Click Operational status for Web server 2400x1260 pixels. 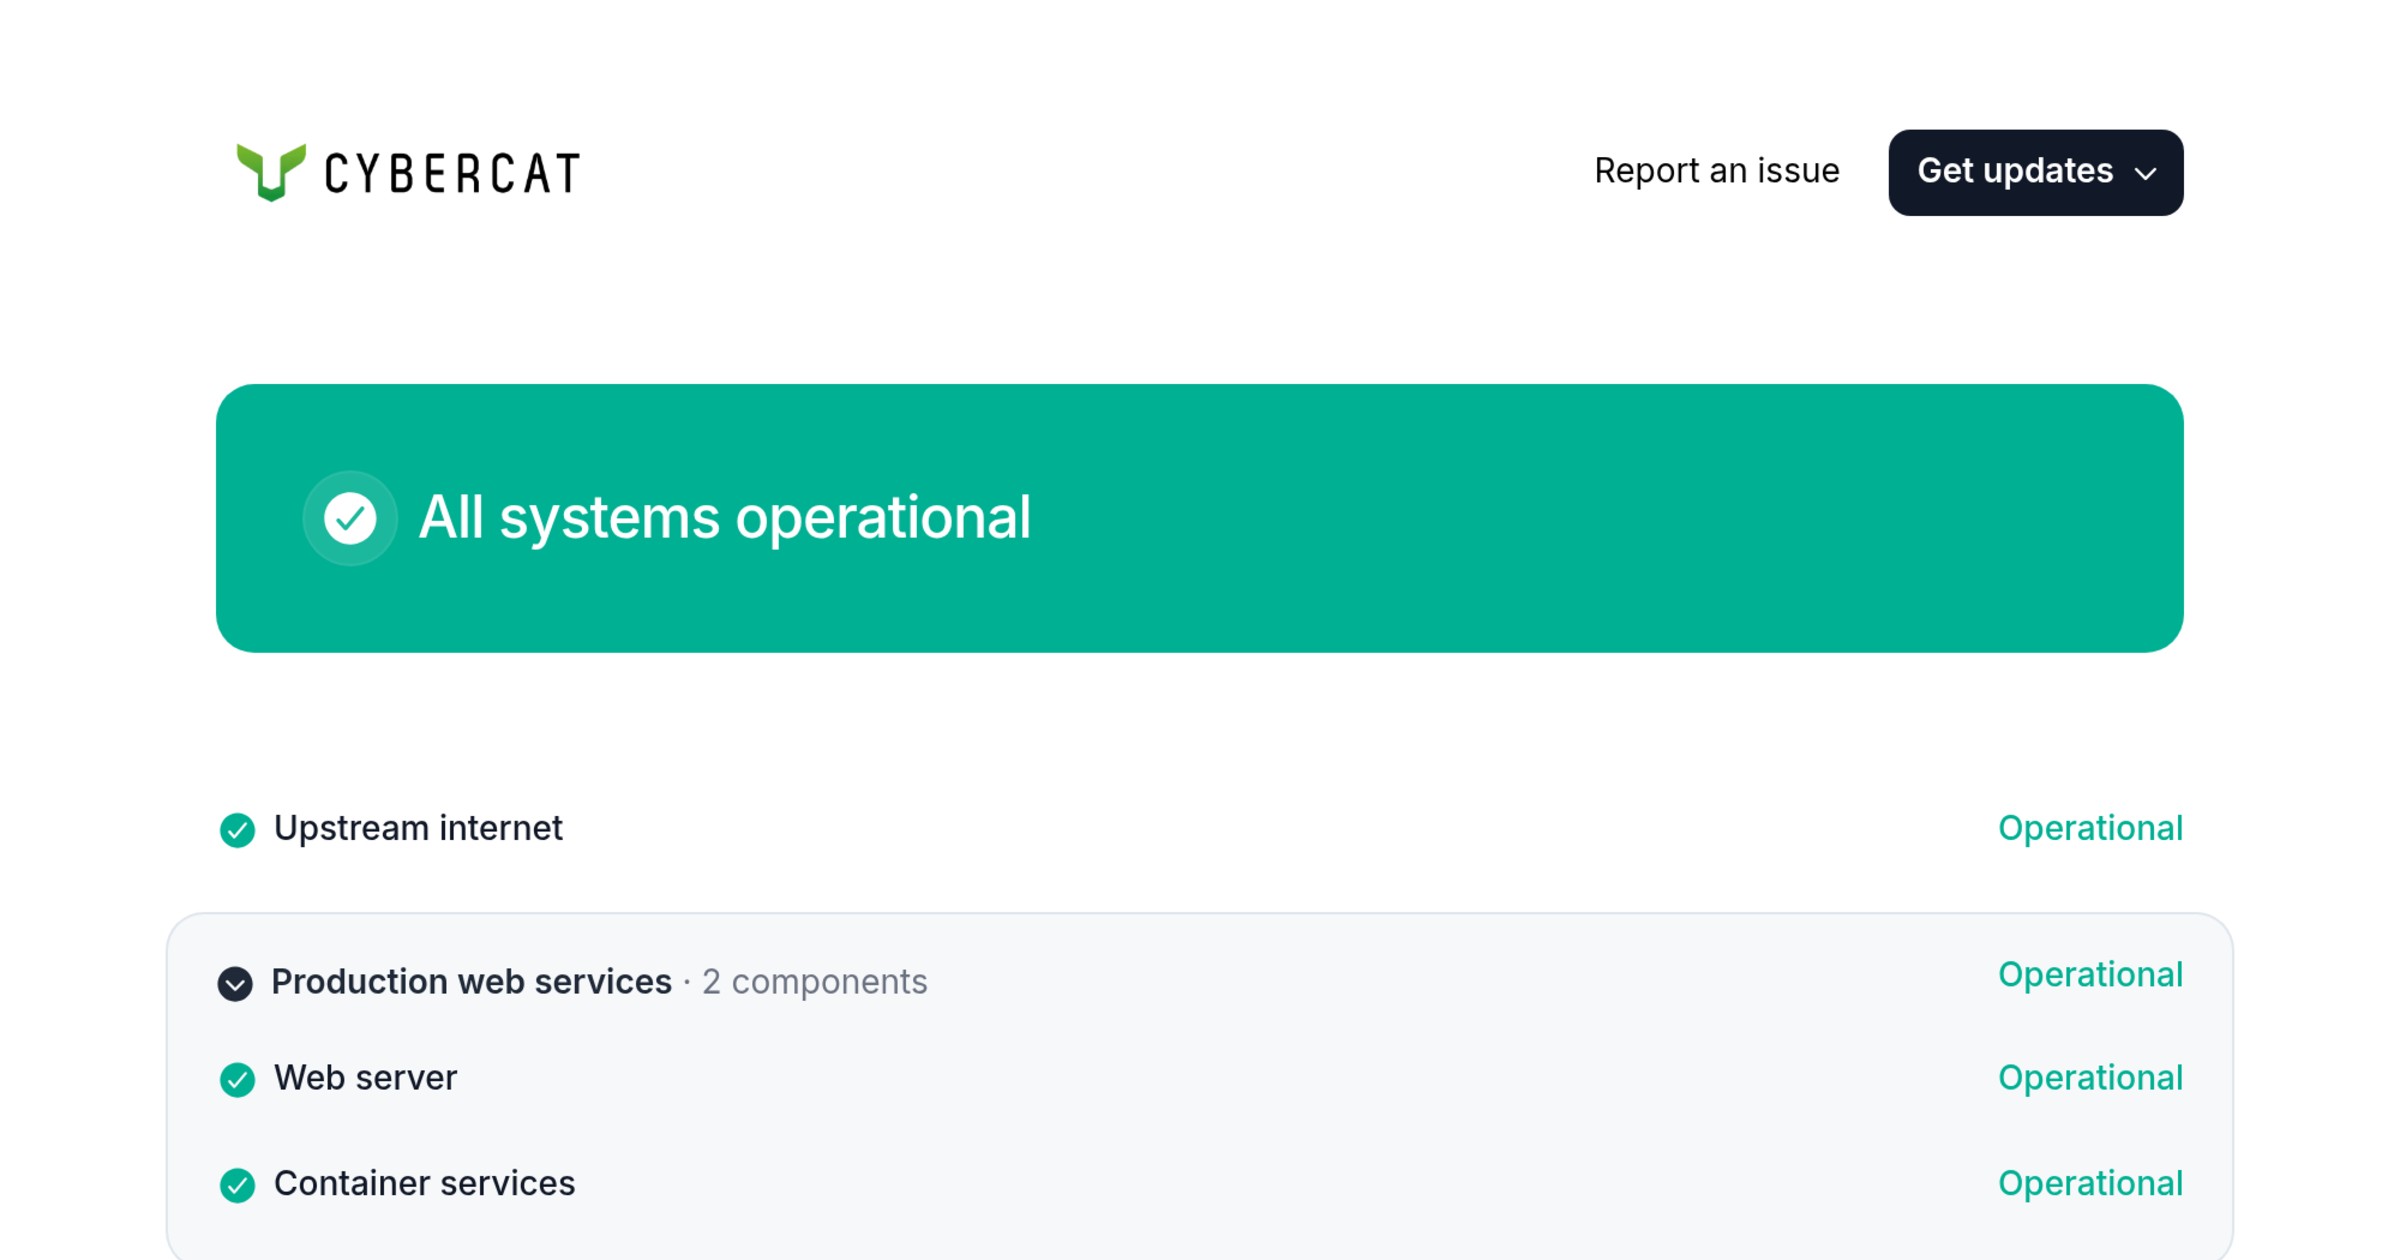point(2090,1078)
